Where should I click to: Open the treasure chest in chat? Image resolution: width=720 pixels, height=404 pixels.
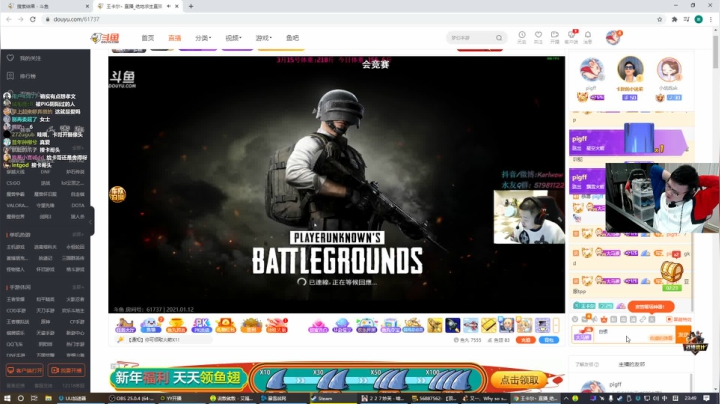coord(672,272)
